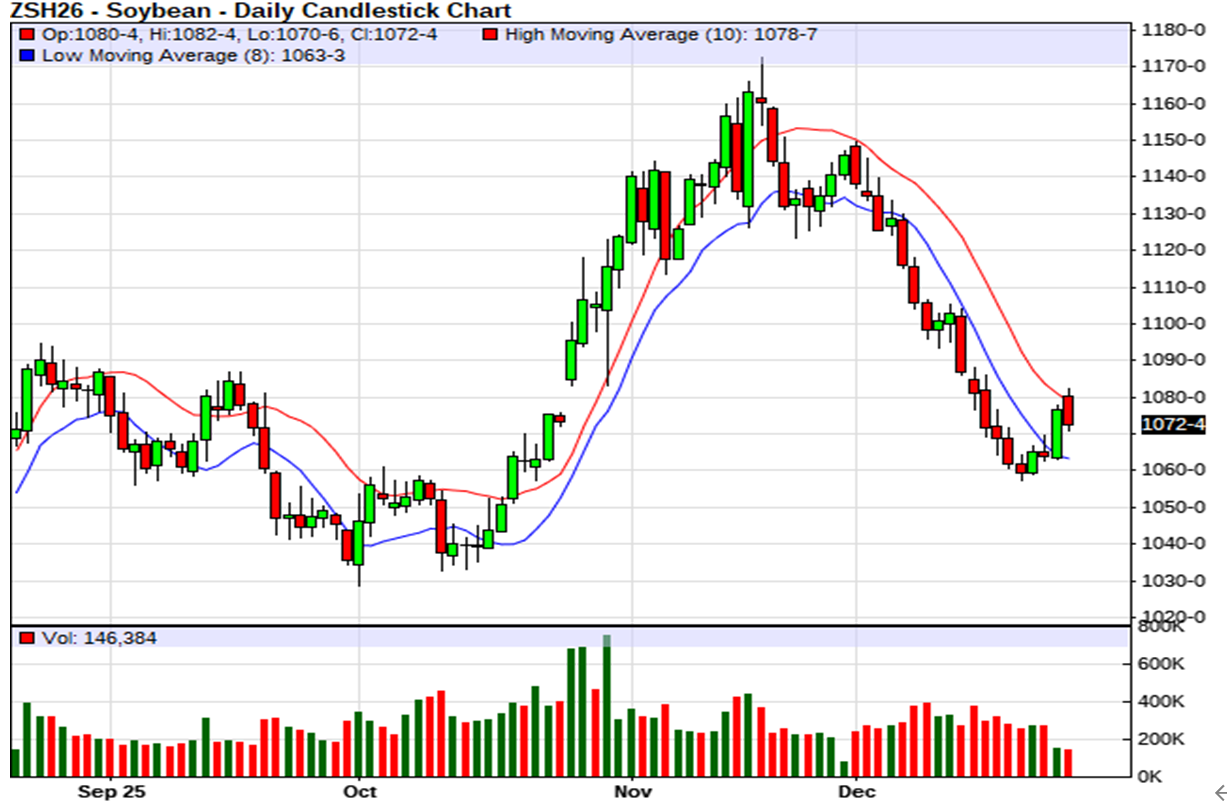This screenshot has height=810, width=1227.
Task: Click the red High Moving Average legend marker
Action: coord(491,35)
